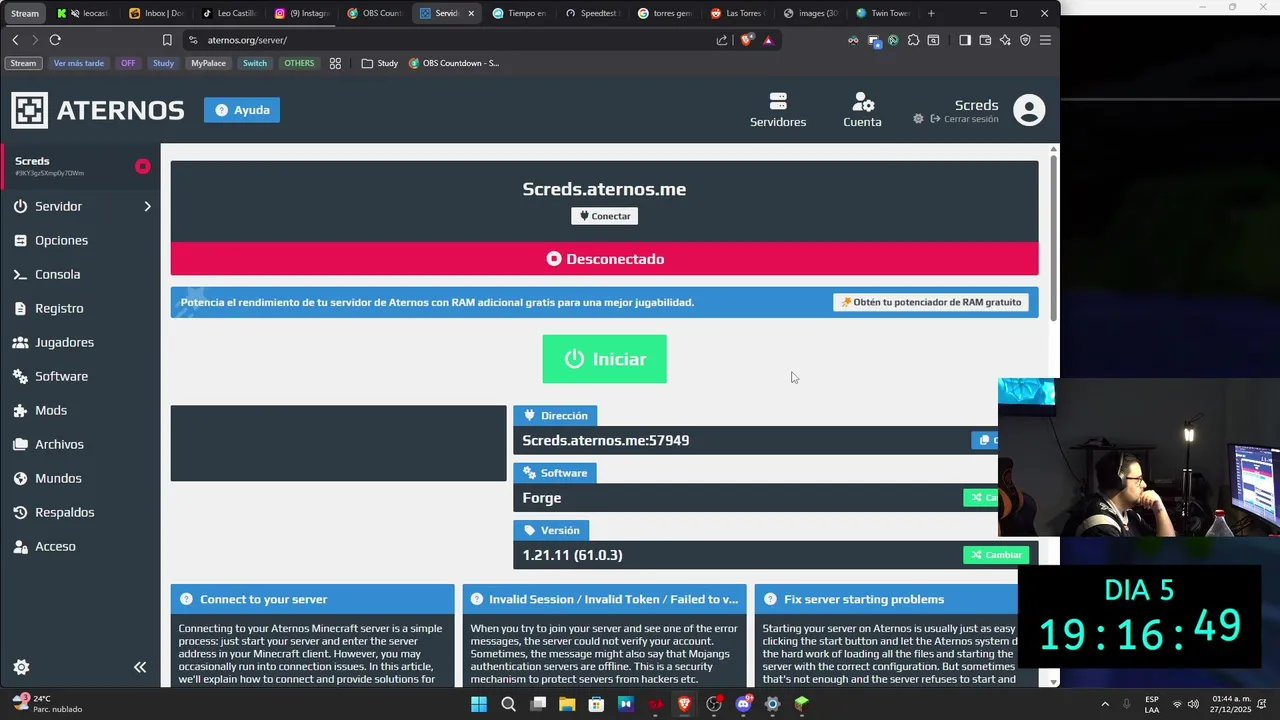Screen dimensions: 1280x720
Task: Change the Forge software option
Action: tap(981, 497)
